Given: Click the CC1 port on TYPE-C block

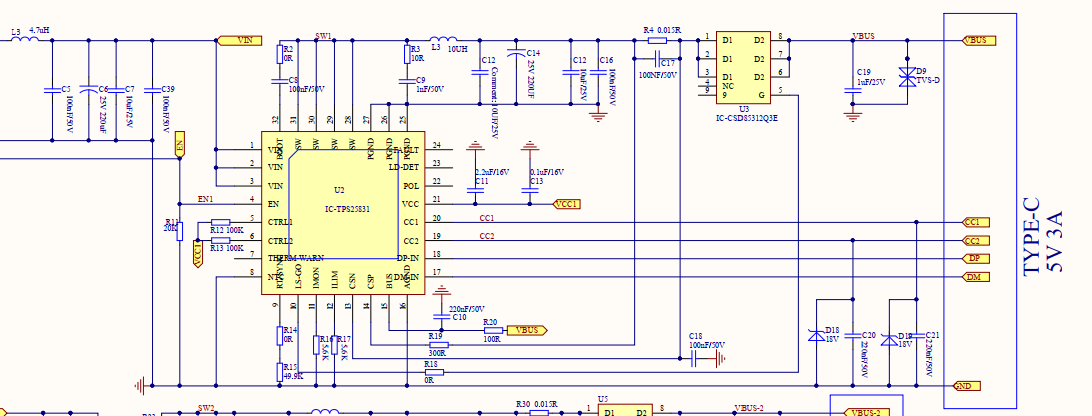Looking at the screenshot, I should click(974, 222).
